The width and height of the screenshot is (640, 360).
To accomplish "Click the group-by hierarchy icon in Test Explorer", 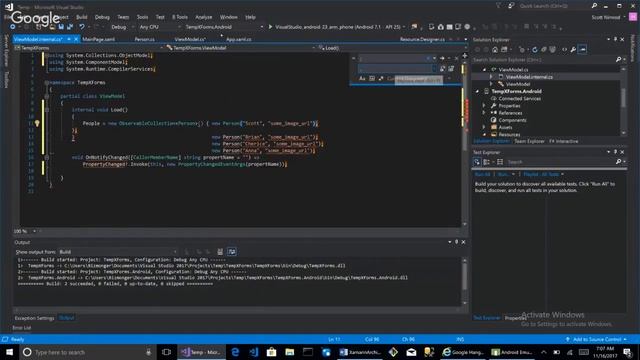I will pos(486,162).
